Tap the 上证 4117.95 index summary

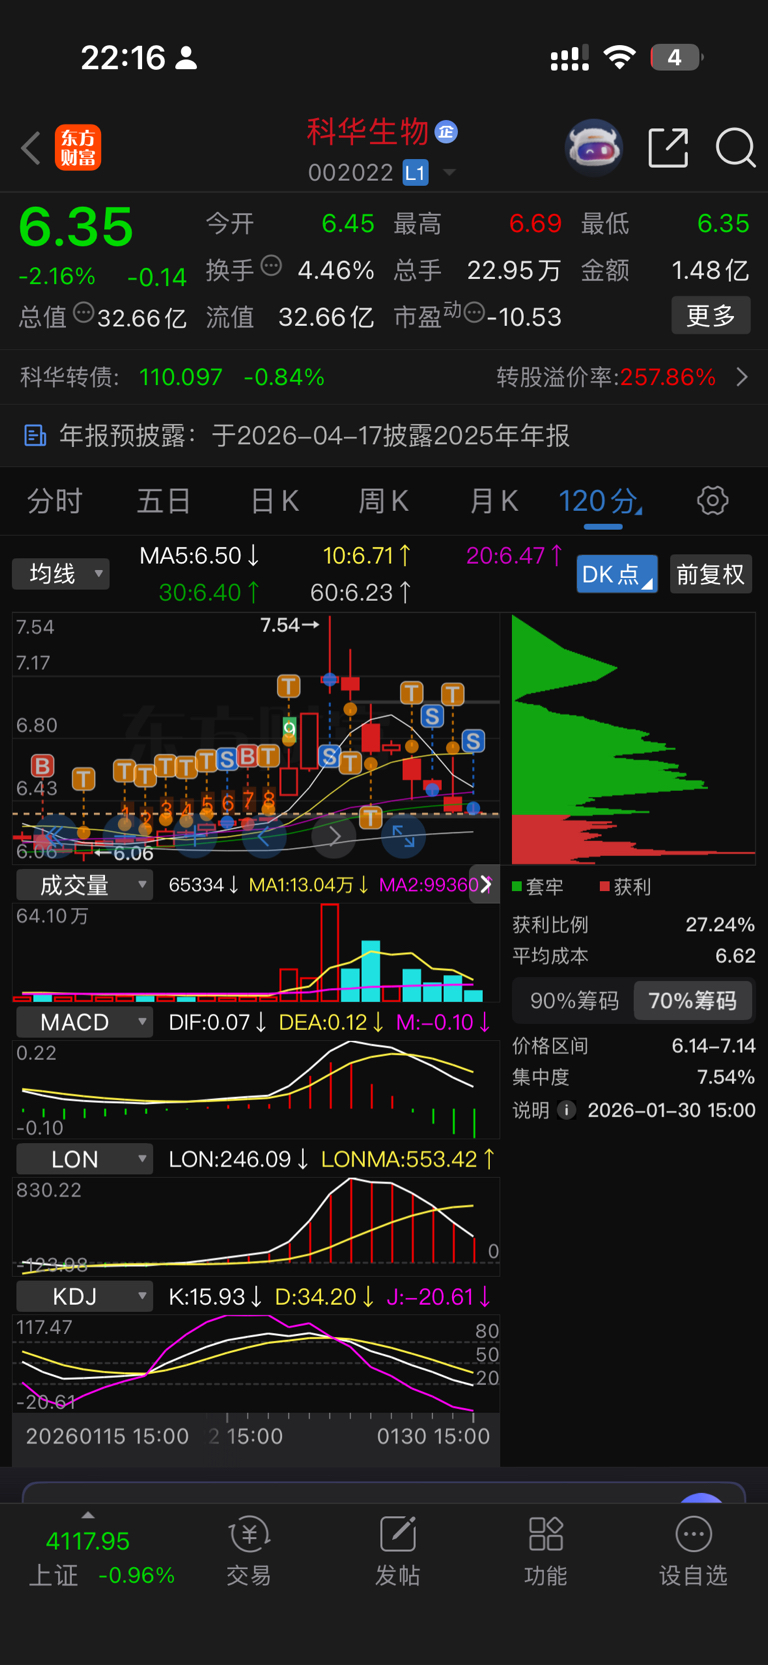click(101, 1557)
